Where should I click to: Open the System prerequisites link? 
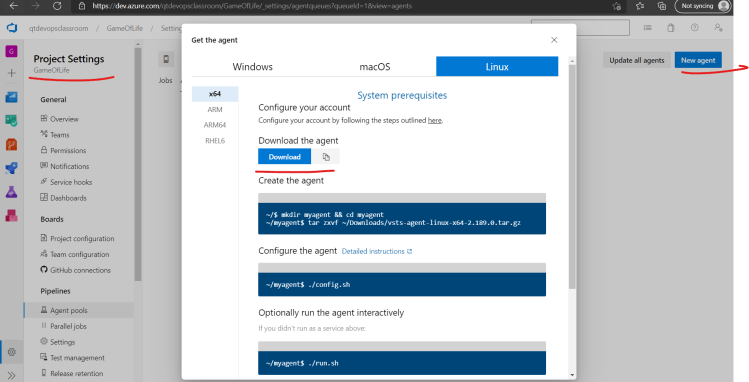tap(402, 95)
